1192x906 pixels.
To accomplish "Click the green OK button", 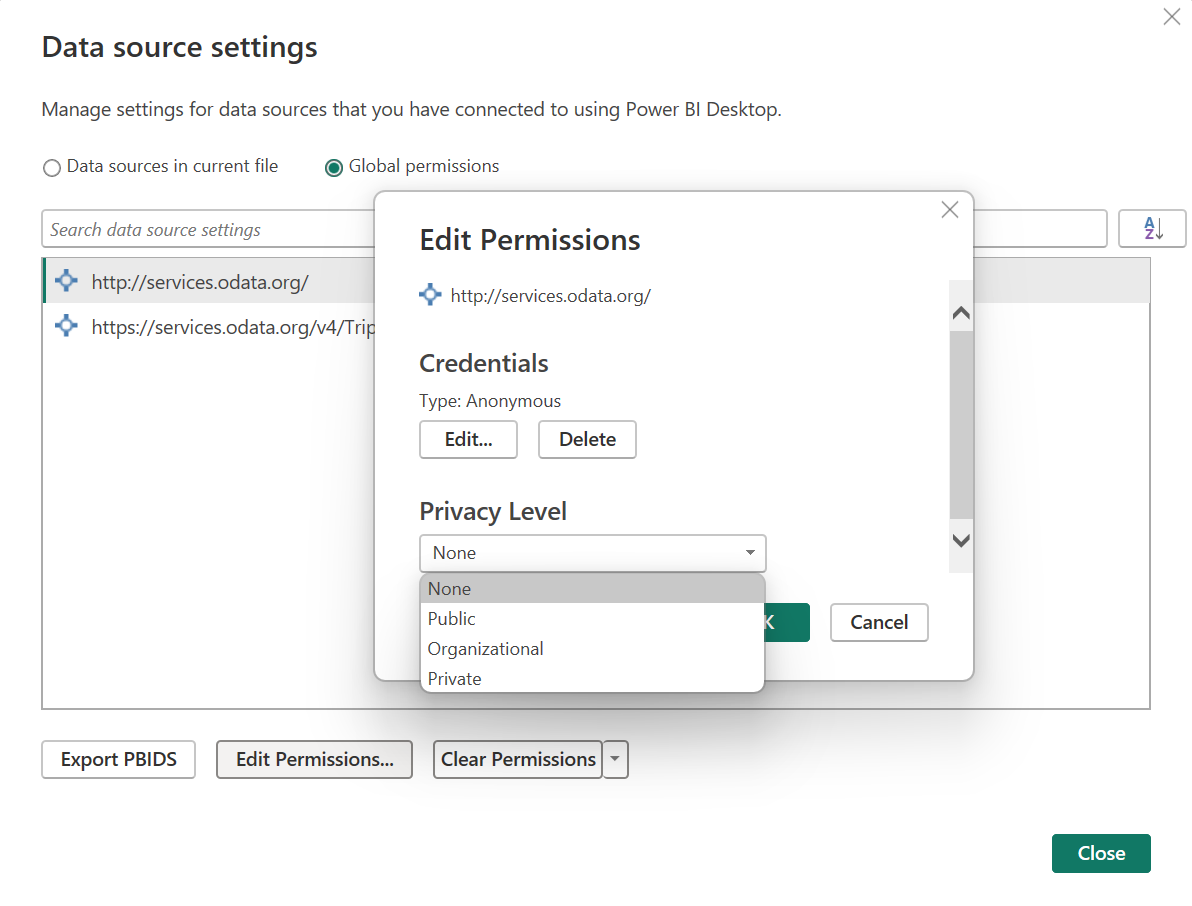I will pos(787,622).
